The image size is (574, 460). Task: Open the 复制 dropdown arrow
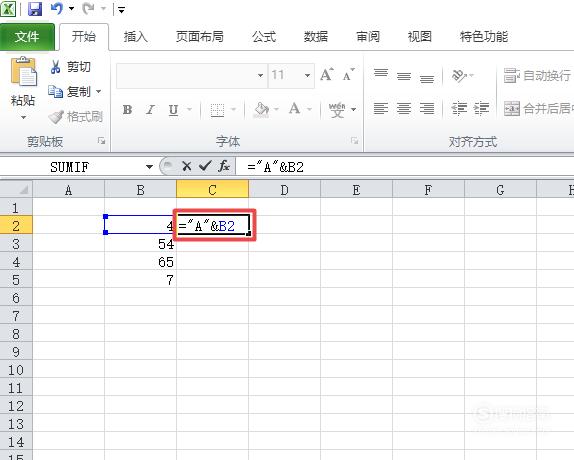98,91
